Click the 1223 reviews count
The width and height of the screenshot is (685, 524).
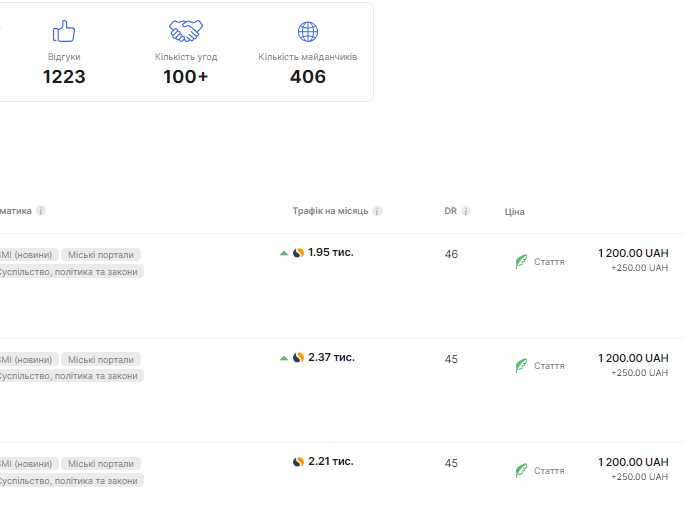[x=64, y=77]
